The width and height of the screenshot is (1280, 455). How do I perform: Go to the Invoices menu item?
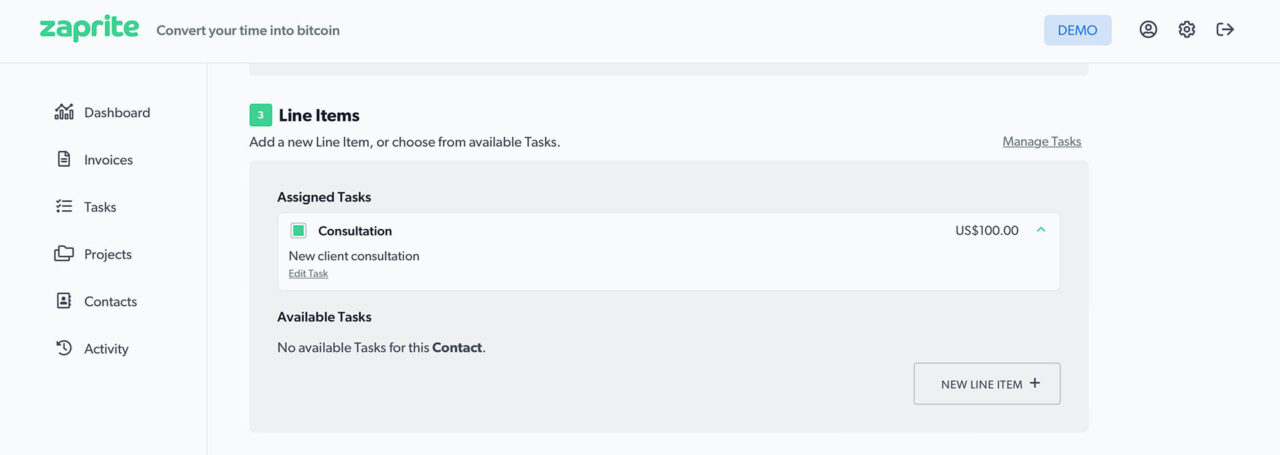tap(108, 160)
